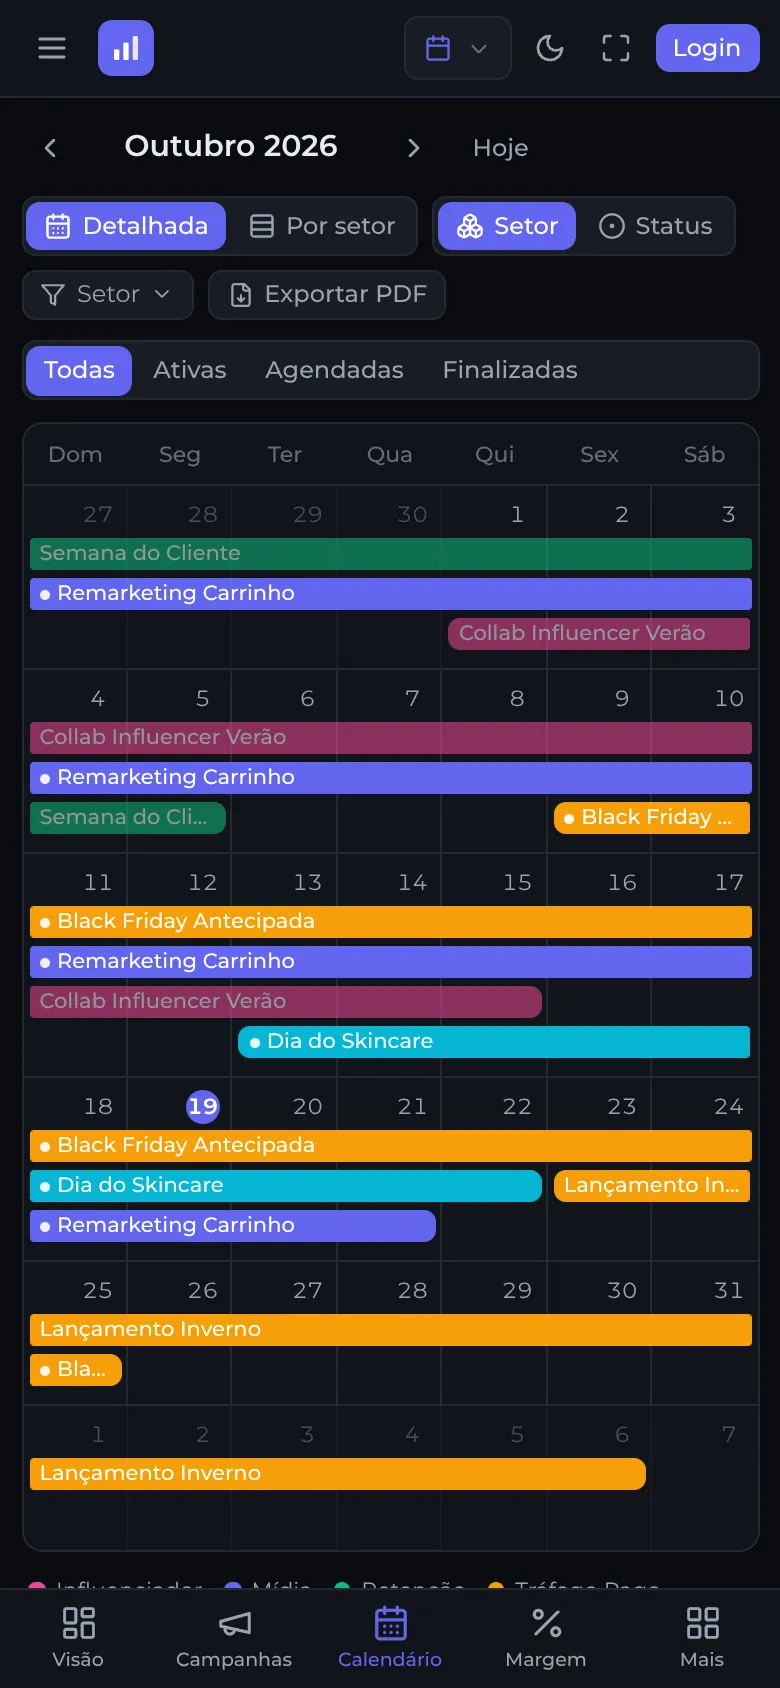Open Collab Influencer Verão event starting October 1
This screenshot has width=780, height=1688.
coord(599,633)
